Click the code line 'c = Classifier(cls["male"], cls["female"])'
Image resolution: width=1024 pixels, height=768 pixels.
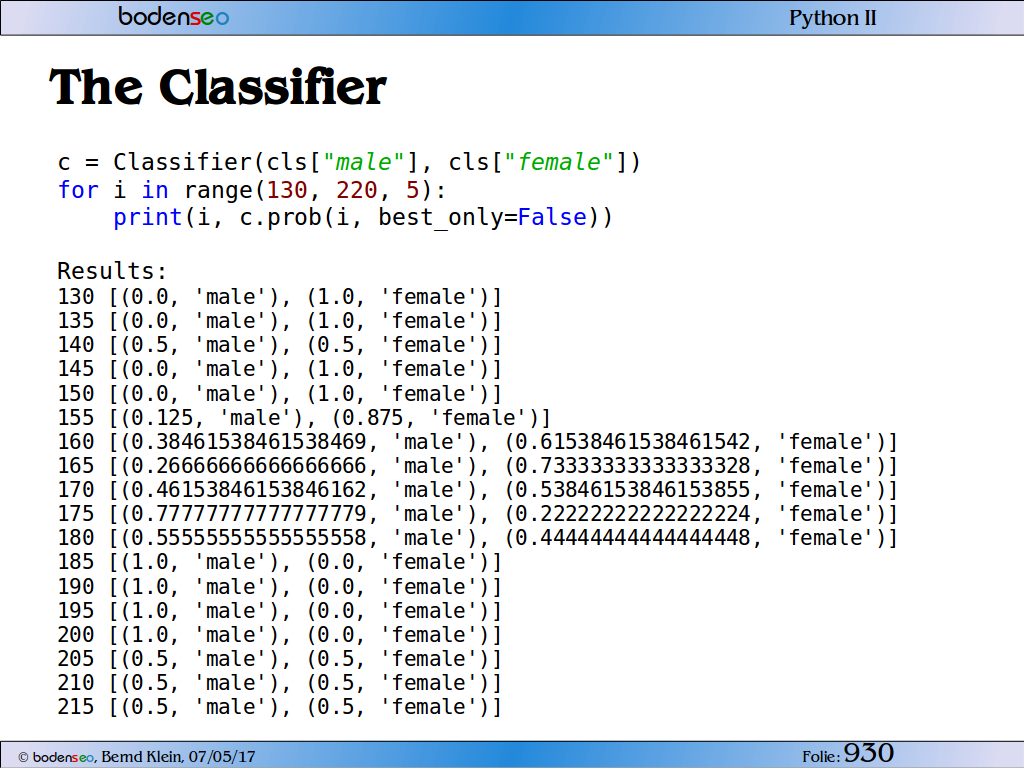[349, 162]
